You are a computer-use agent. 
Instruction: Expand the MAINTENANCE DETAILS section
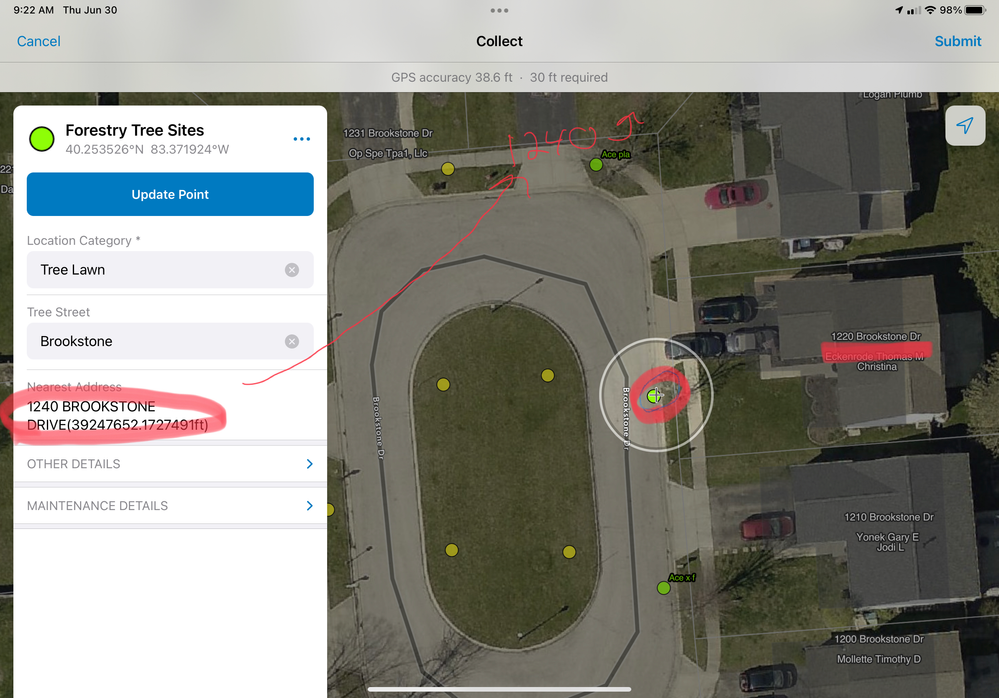pyautogui.click(x=170, y=506)
